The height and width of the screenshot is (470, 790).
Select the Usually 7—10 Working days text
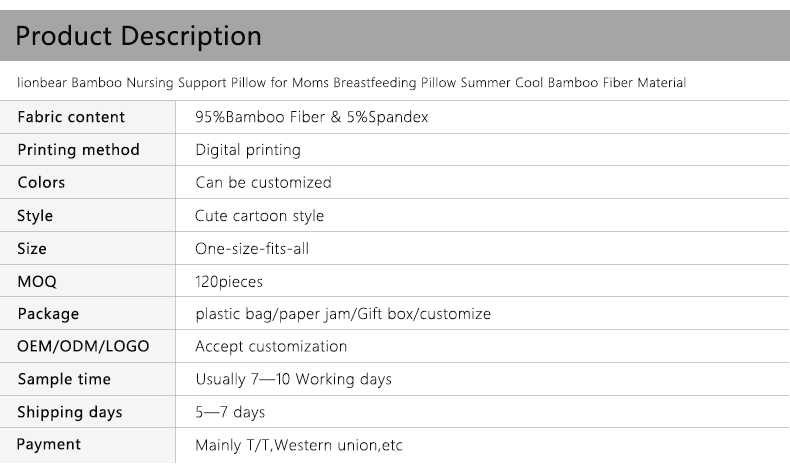tap(293, 380)
